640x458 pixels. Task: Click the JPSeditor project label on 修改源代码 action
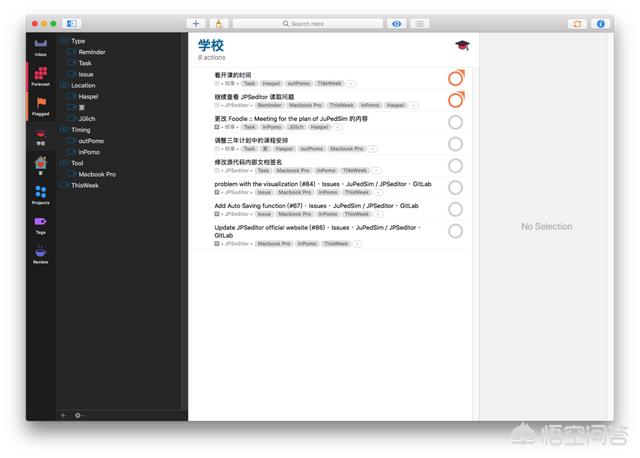[237, 171]
